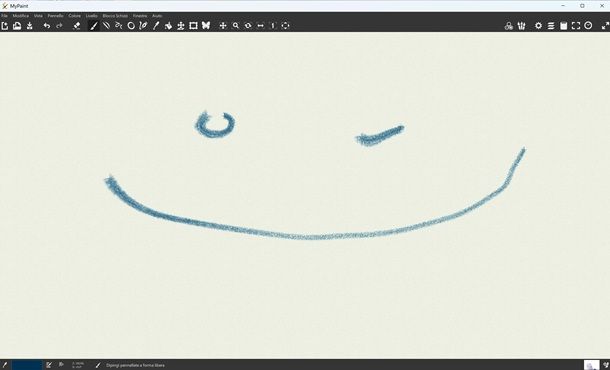Select the color picker eyedropper tool

pyautogui.click(x=156, y=26)
